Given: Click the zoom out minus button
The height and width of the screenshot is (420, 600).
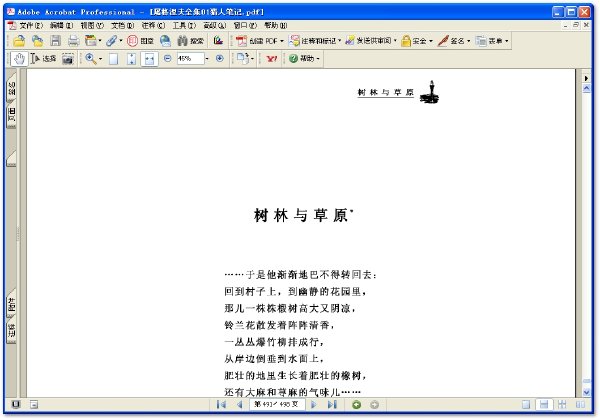Looking at the screenshot, I should pyautogui.click(x=167, y=58).
